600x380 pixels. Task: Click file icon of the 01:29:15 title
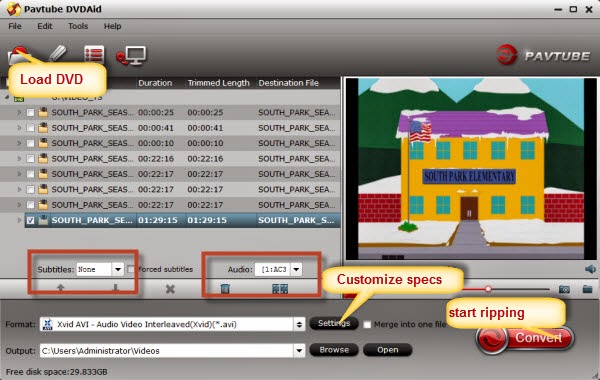tap(43, 220)
